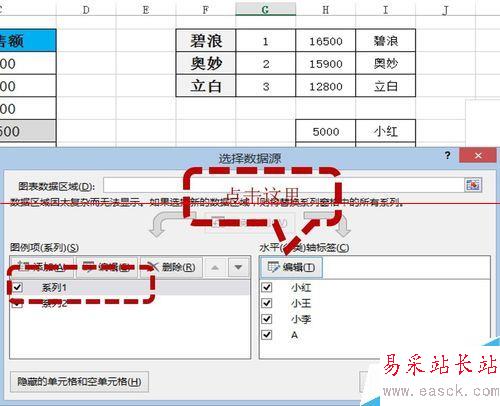The width and height of the screenshot is (500, 406).
Task: Select column E header
Action: click(x=146, y=9)
